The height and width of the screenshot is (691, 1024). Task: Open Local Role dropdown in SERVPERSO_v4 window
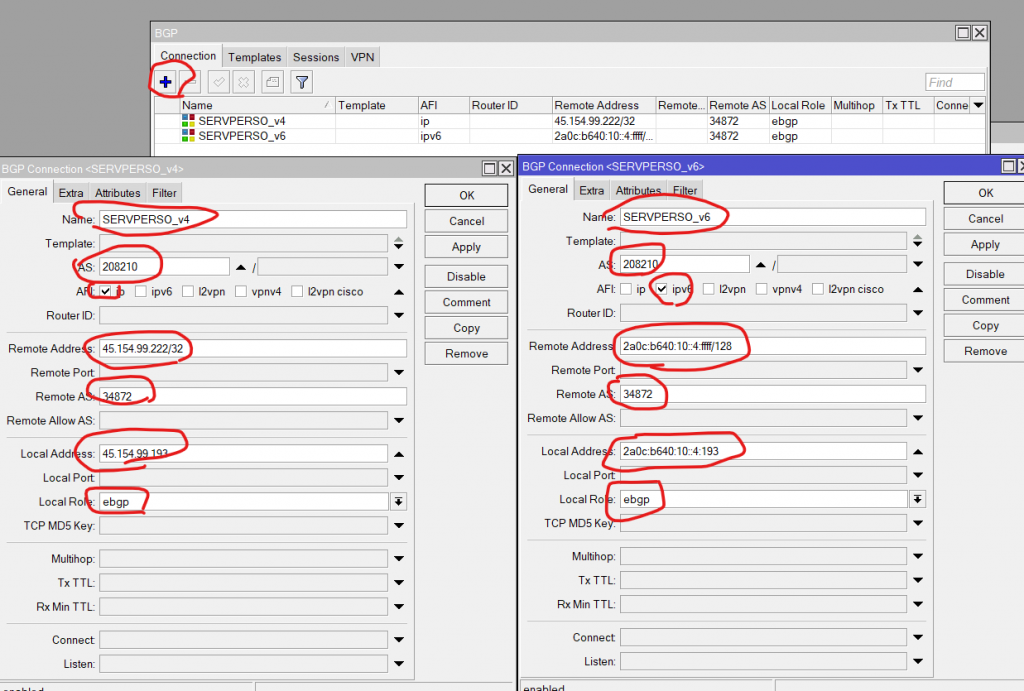click(x=398, y=502)
